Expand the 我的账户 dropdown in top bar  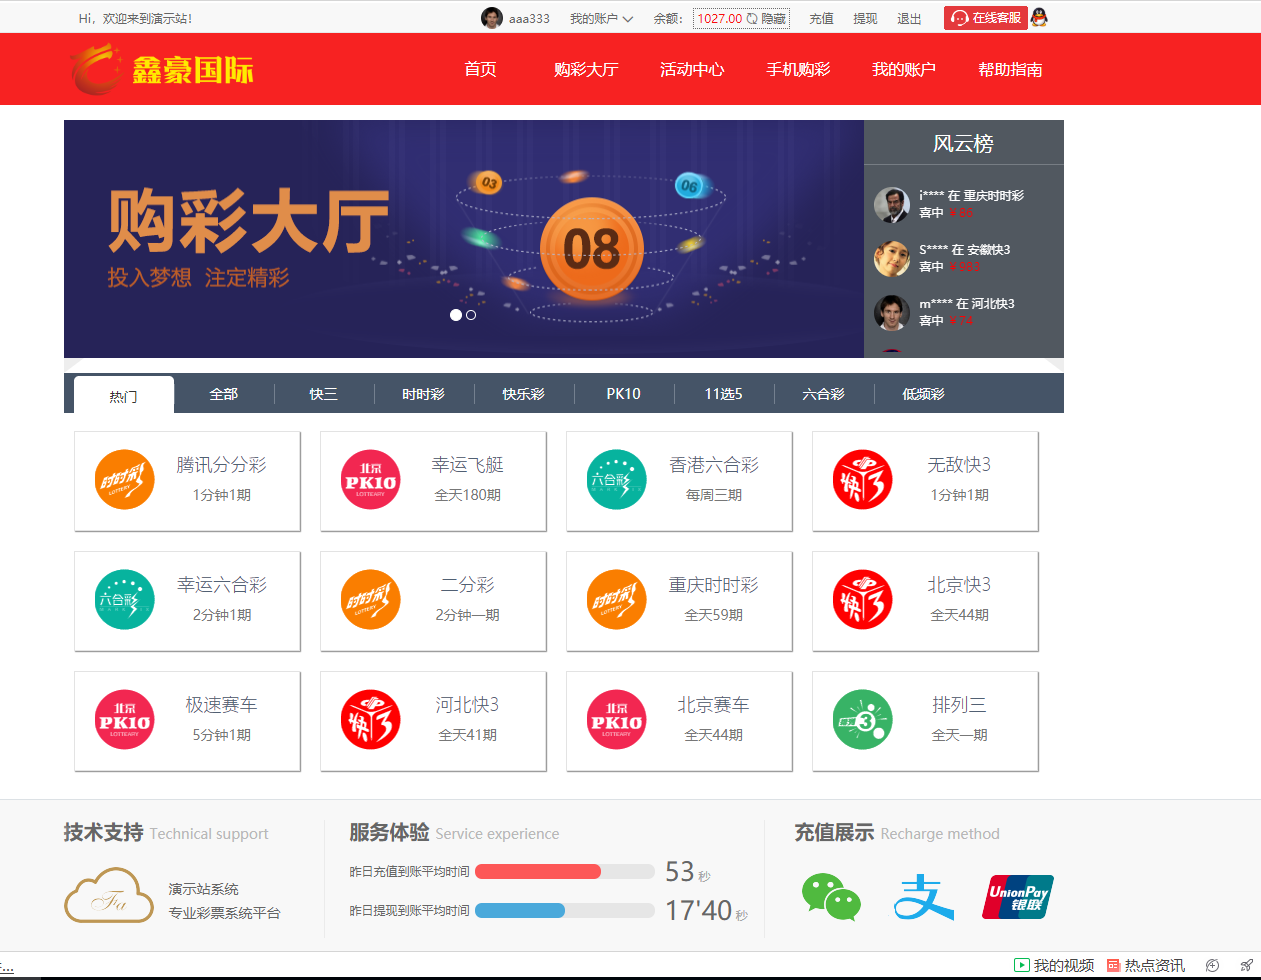click(601, 19)
